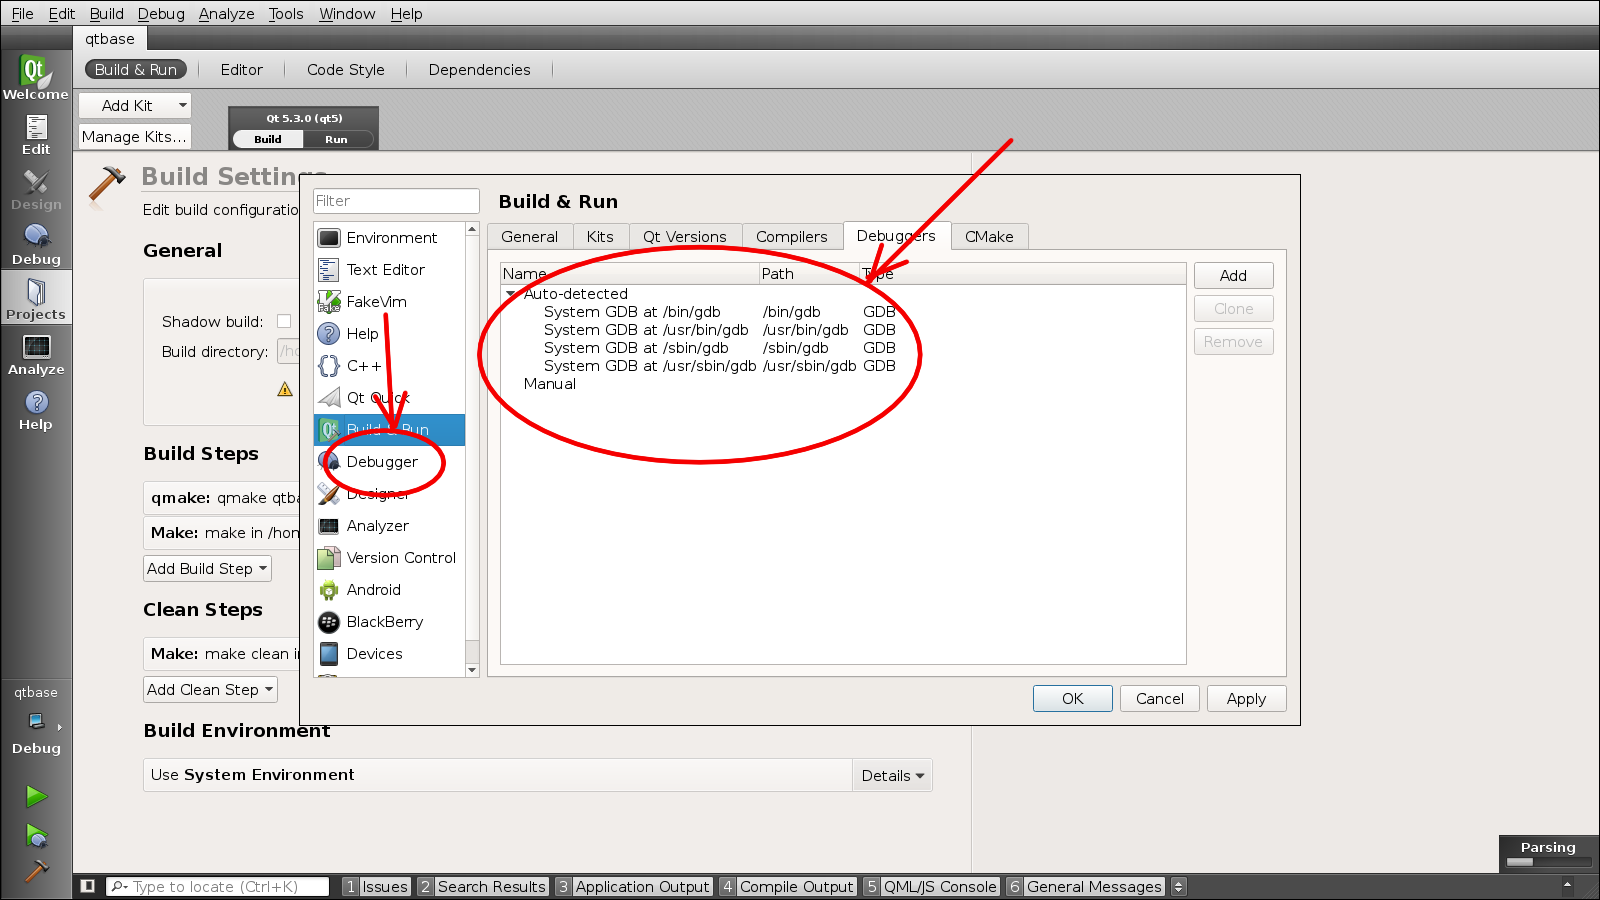Select Android options category
The width and height of the screenshot is (1600, 900).
tap(390, 590)
